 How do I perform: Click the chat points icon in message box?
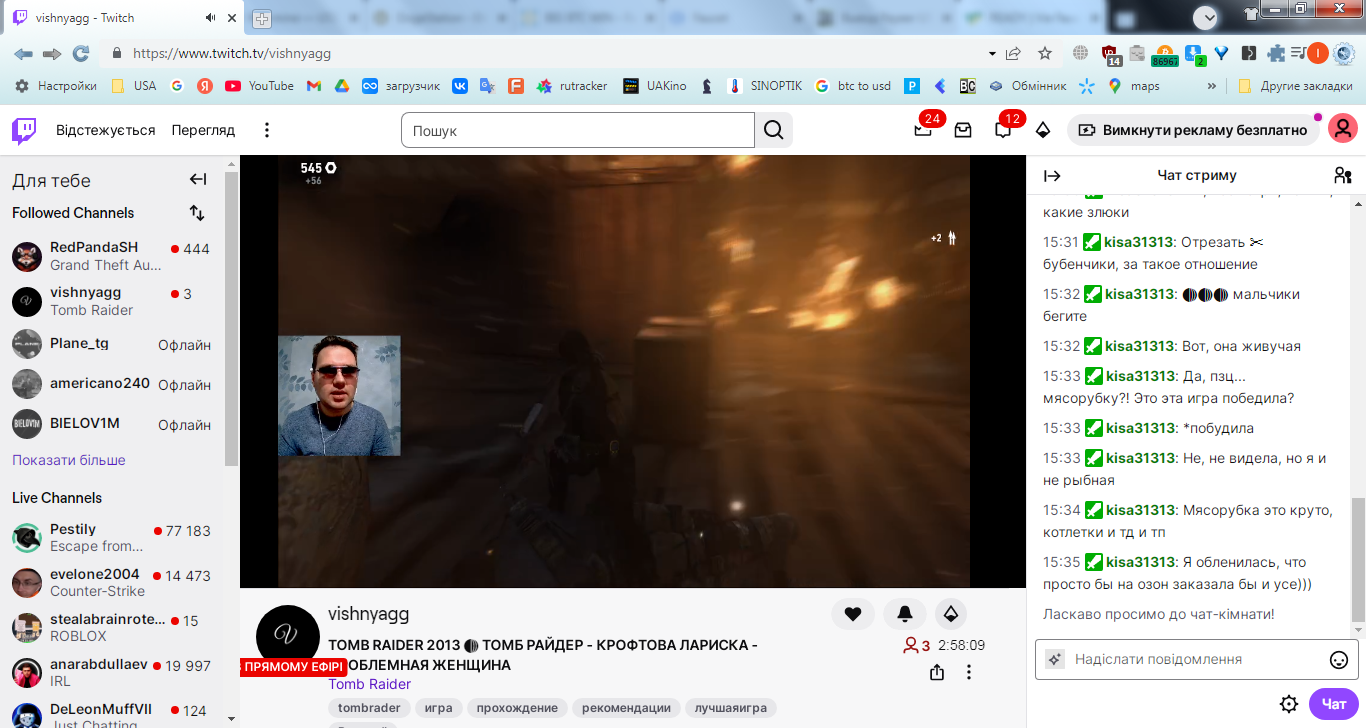[1054, 660]
